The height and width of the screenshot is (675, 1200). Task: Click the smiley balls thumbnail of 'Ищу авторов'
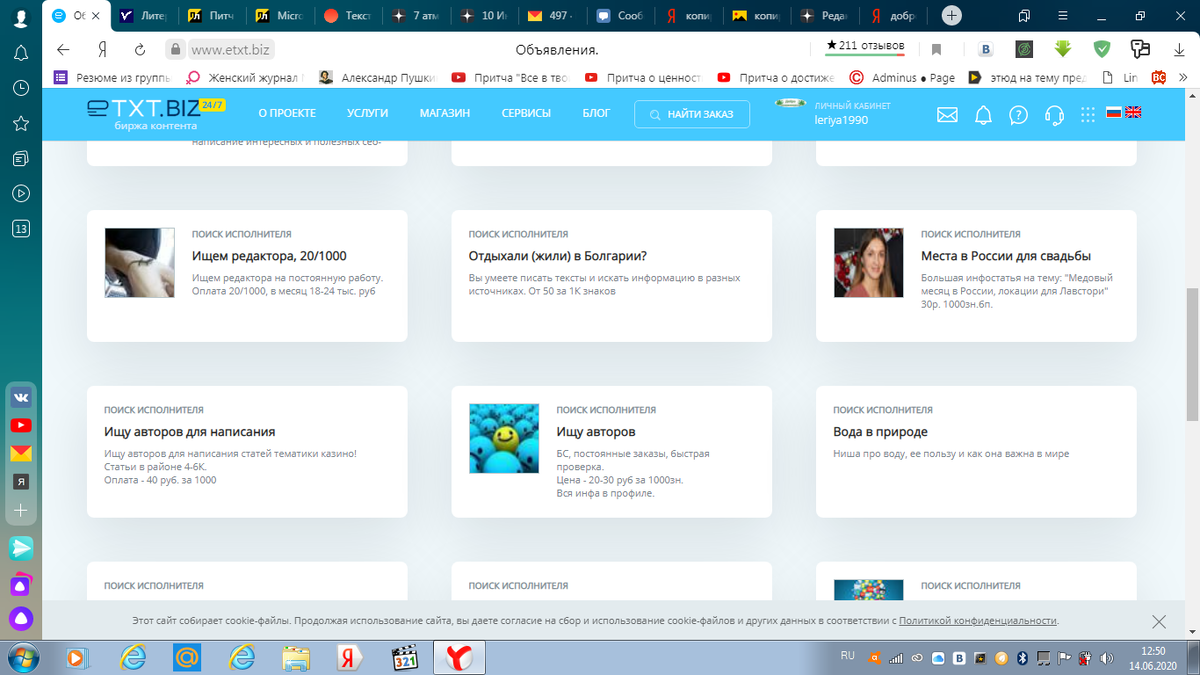click(x=504, y=438)
